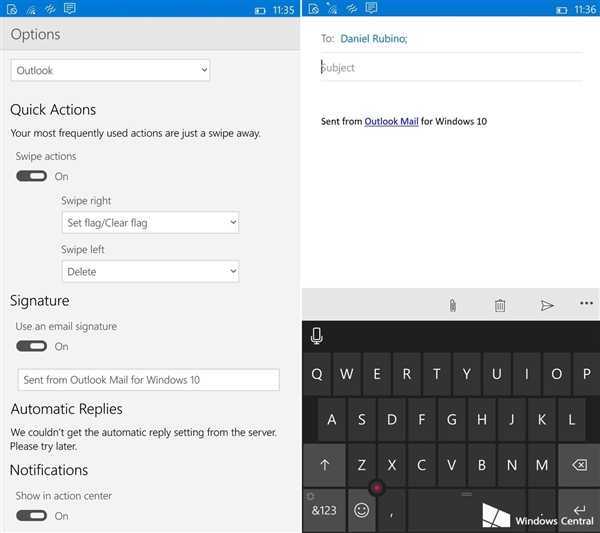Tap the N key
The height and width of the screenshot is (533, 600).
512,465
